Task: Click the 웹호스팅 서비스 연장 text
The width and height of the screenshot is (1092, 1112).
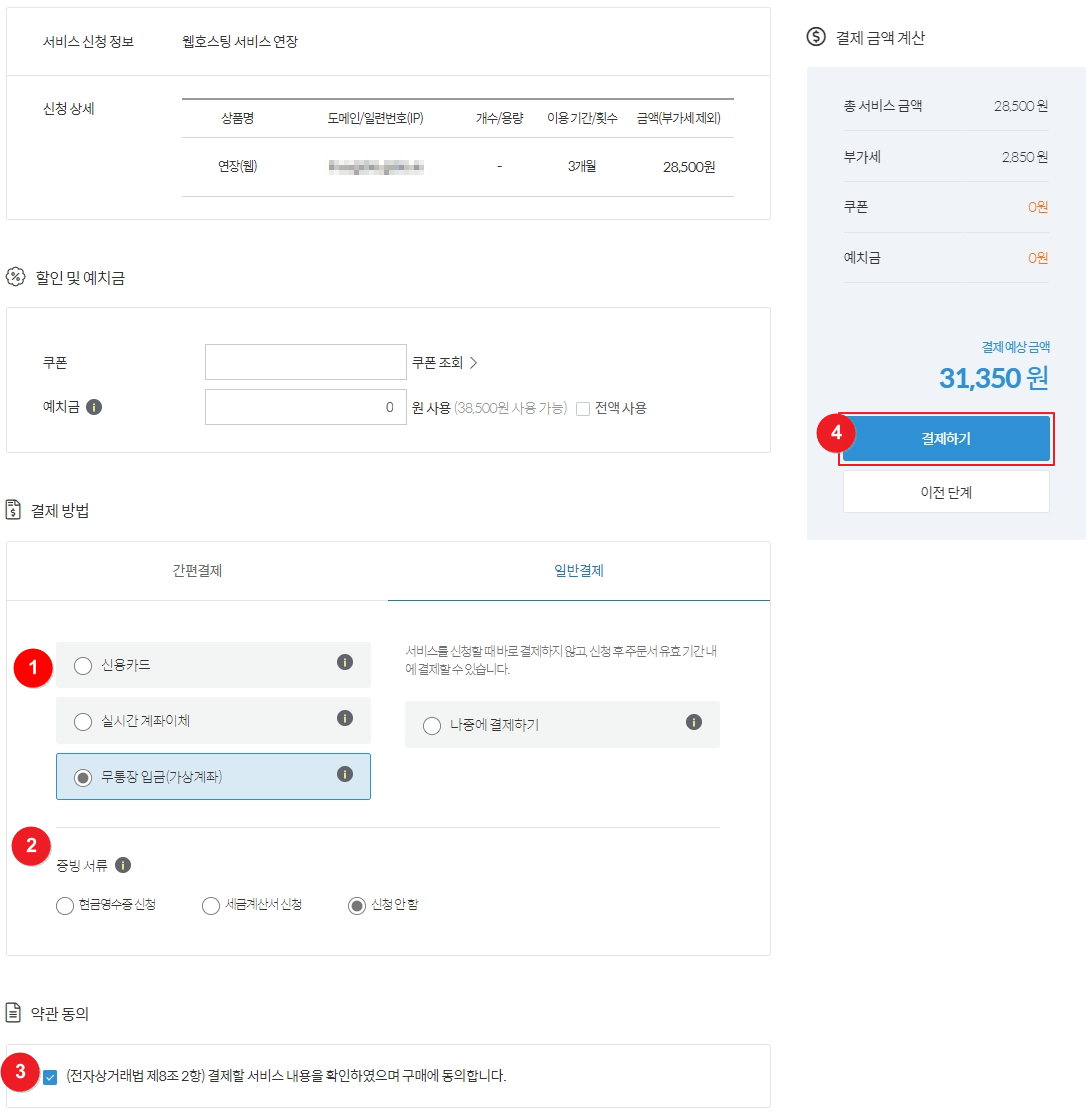Action: pos(240,41)
